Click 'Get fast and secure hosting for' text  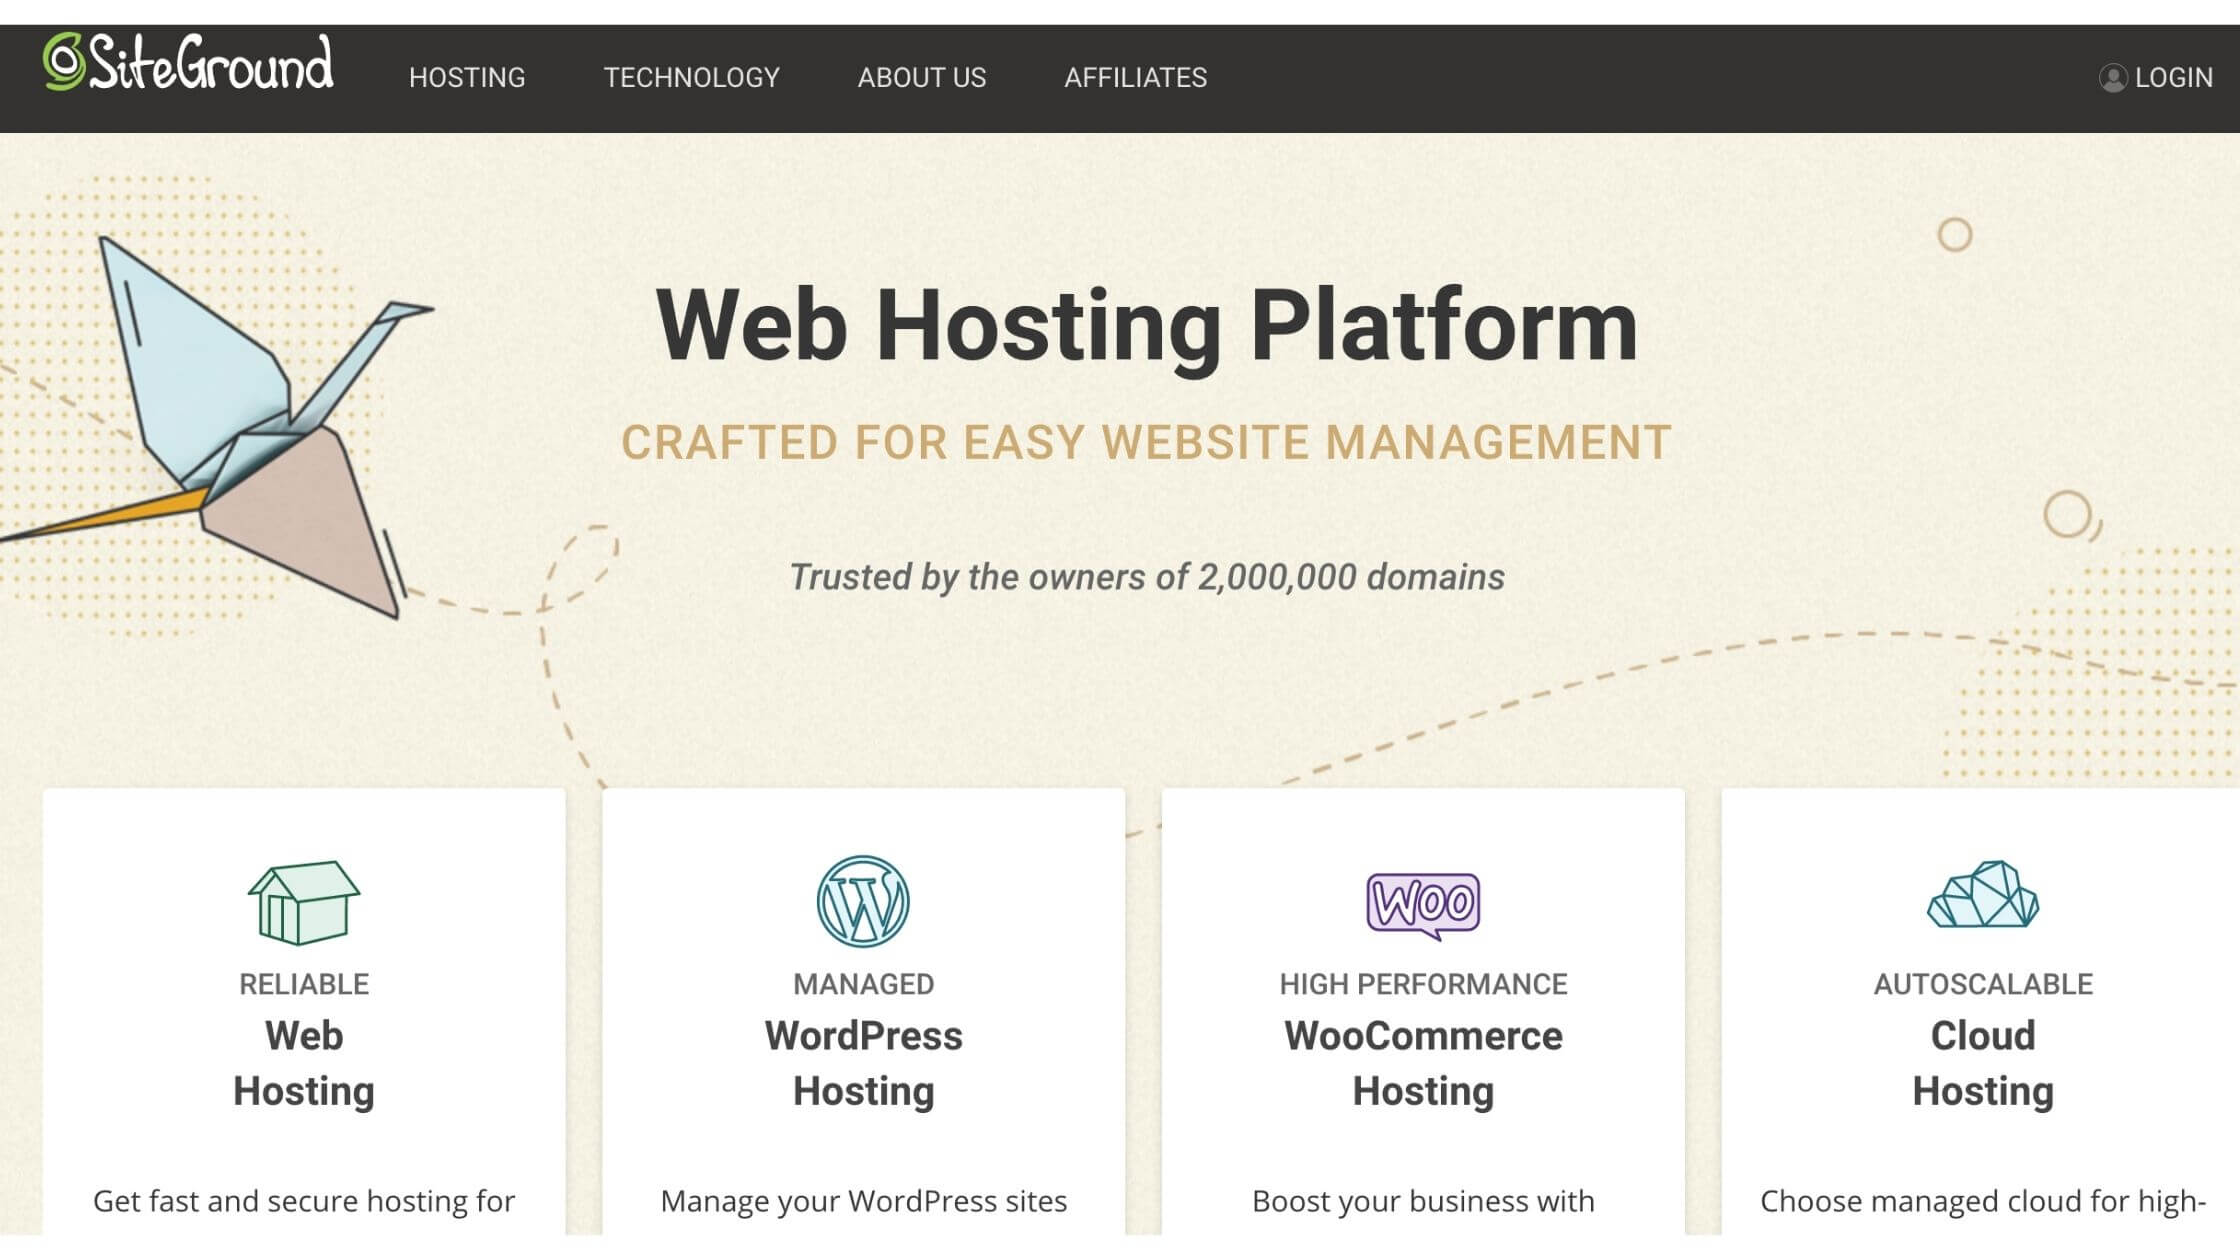click(x=304, y=1201)
